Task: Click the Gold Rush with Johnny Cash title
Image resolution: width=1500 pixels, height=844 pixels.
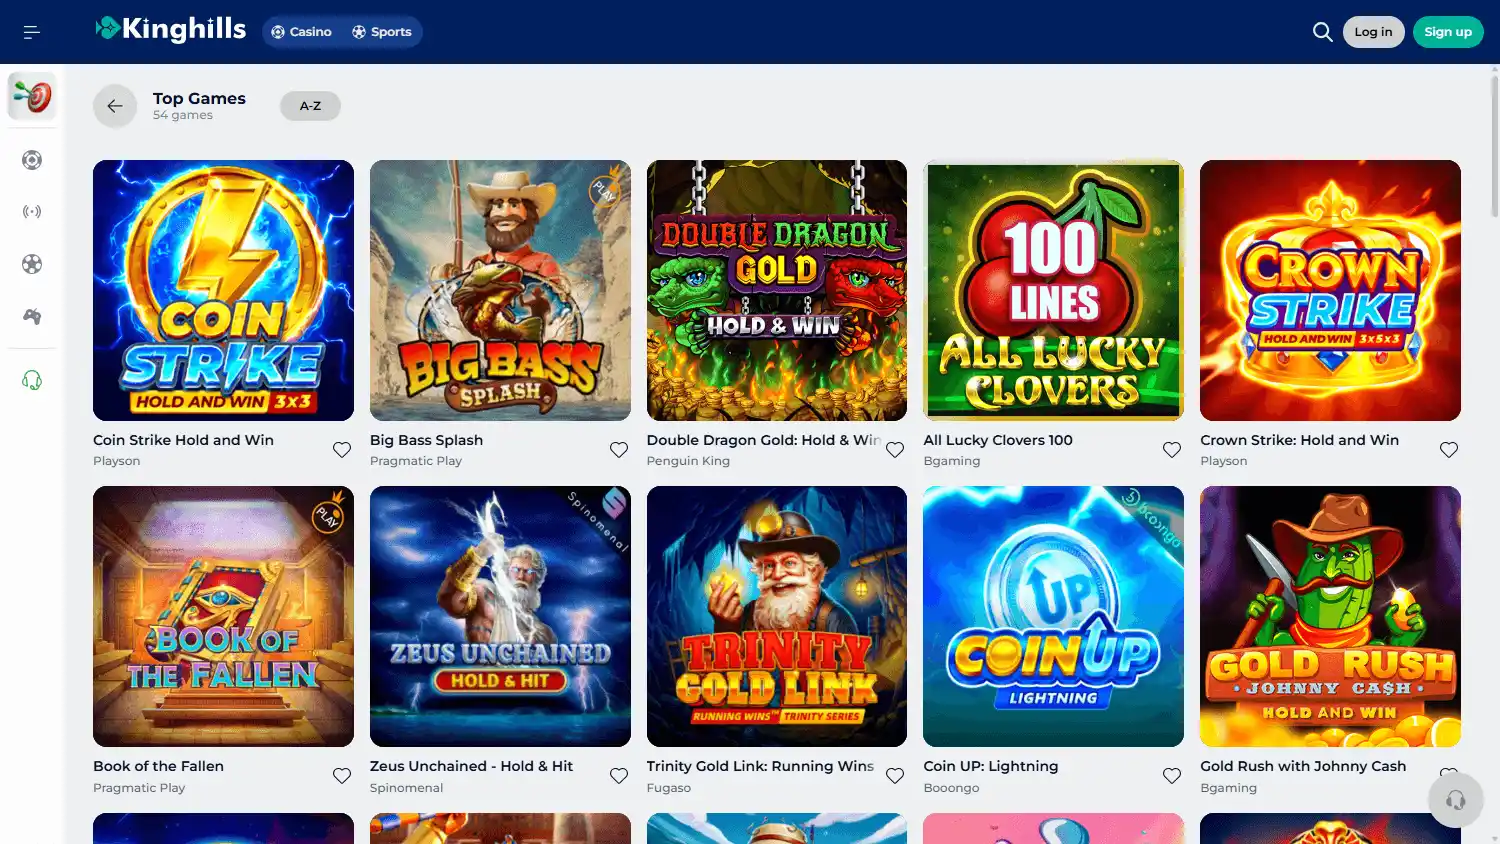Action: pos(1303,766)
